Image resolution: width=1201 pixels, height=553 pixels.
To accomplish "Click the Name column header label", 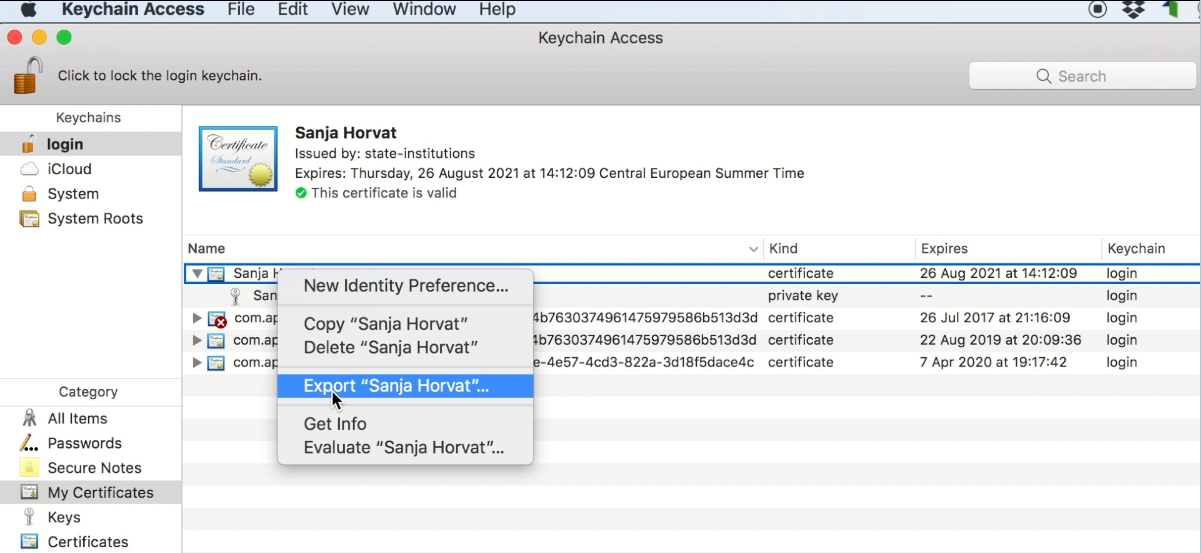I will pyautogui.click(x=206, y=248).
